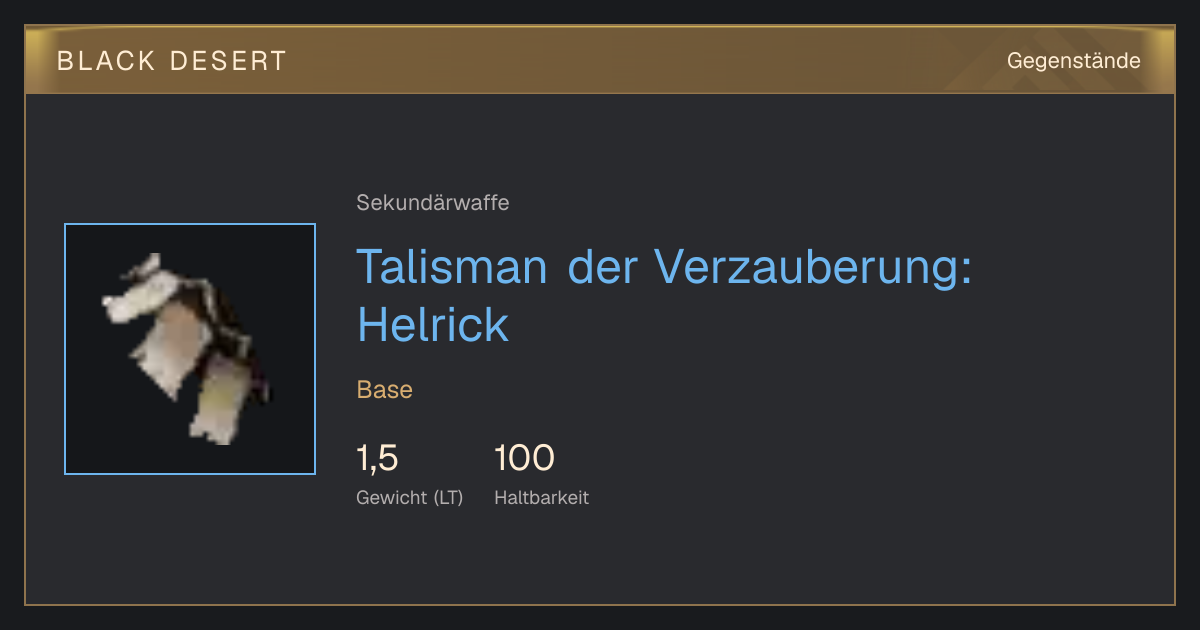Go to the Gegenstände section

[1073, 61]
